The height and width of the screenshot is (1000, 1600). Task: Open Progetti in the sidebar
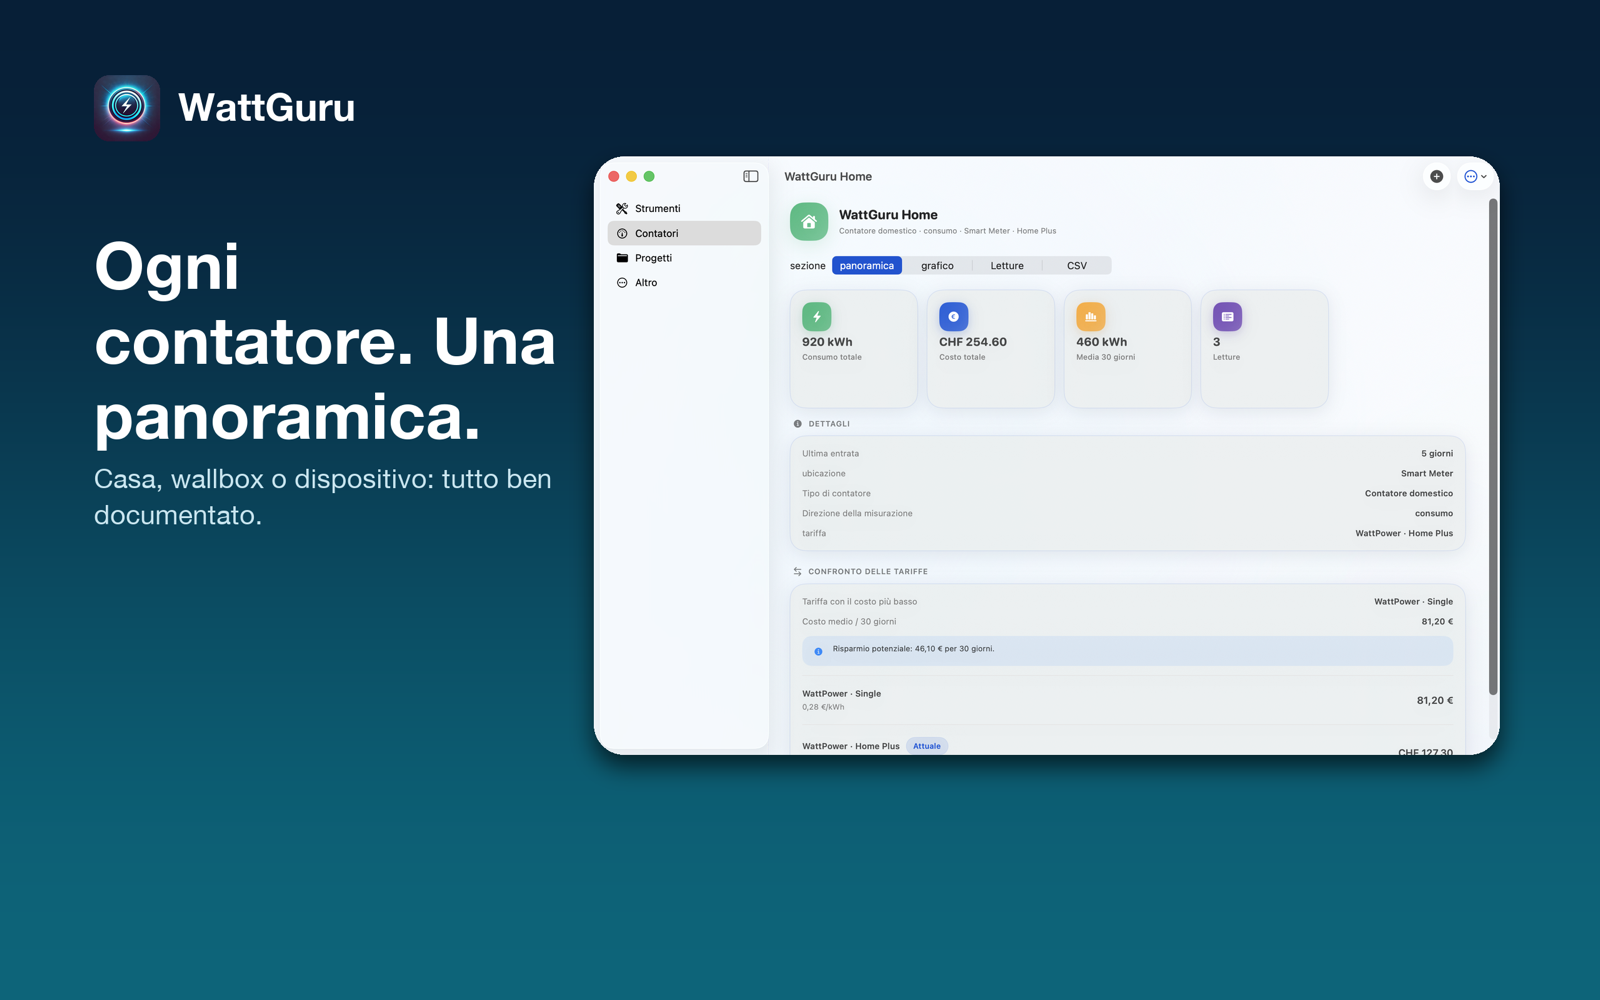coord(684,258)
